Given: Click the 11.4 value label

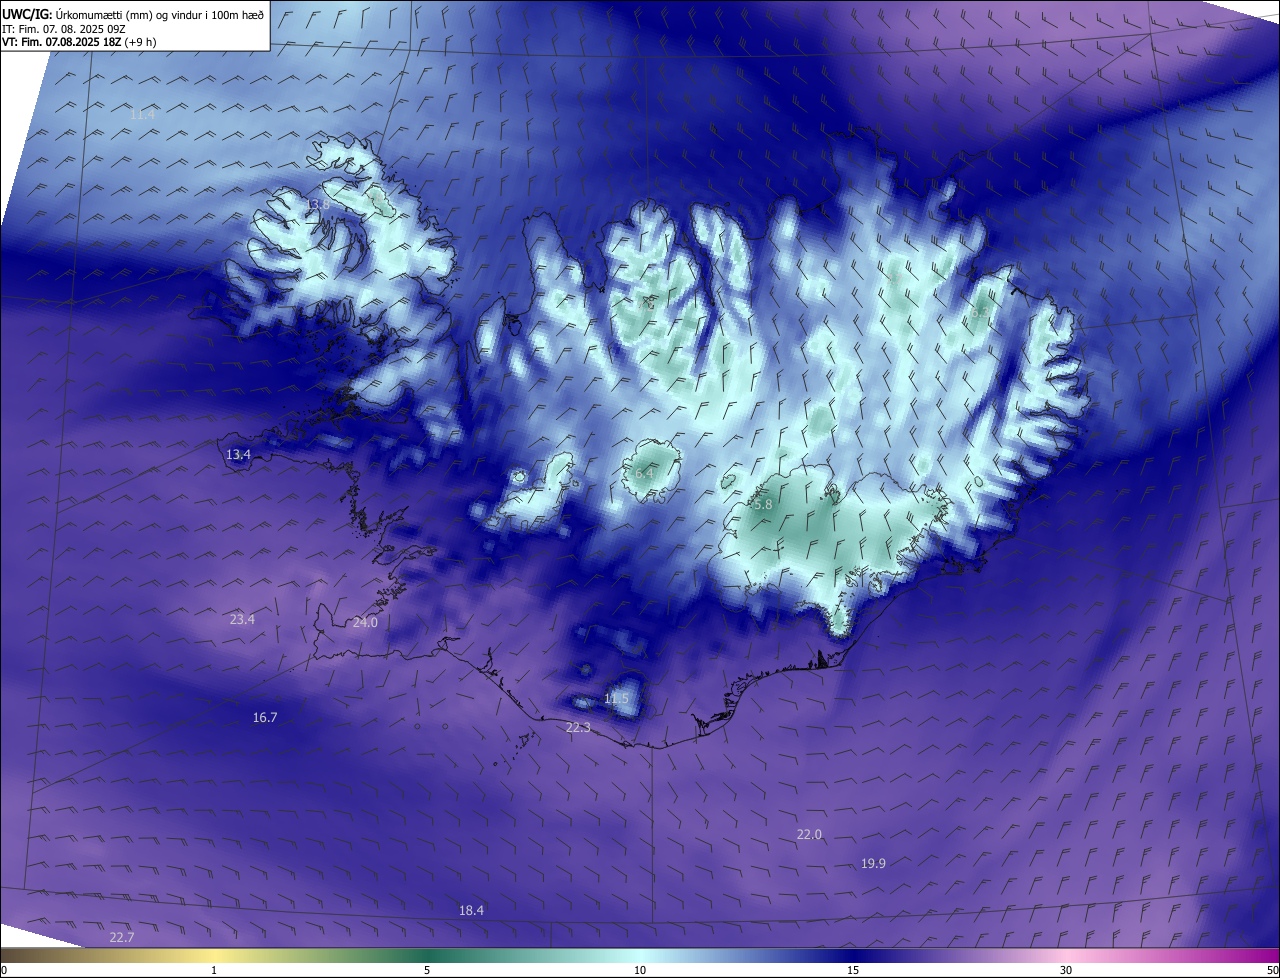Looking at the screenshot, I should click(x=142, y=115).
